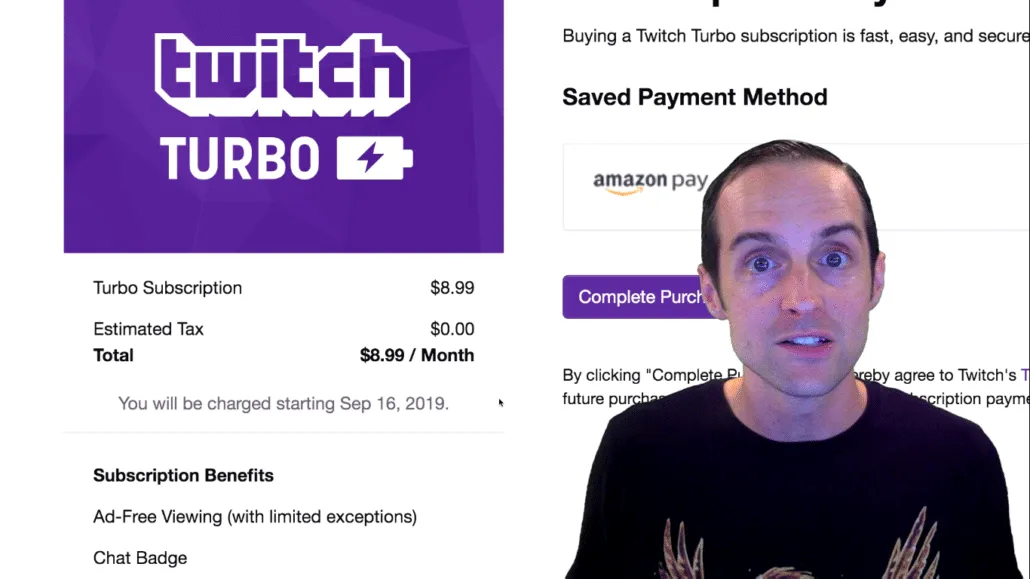Image resolution: width=1030 pixels, height=579 pixels.
Task: Click the Saved Payment Method heading
Action: (694, 97)
